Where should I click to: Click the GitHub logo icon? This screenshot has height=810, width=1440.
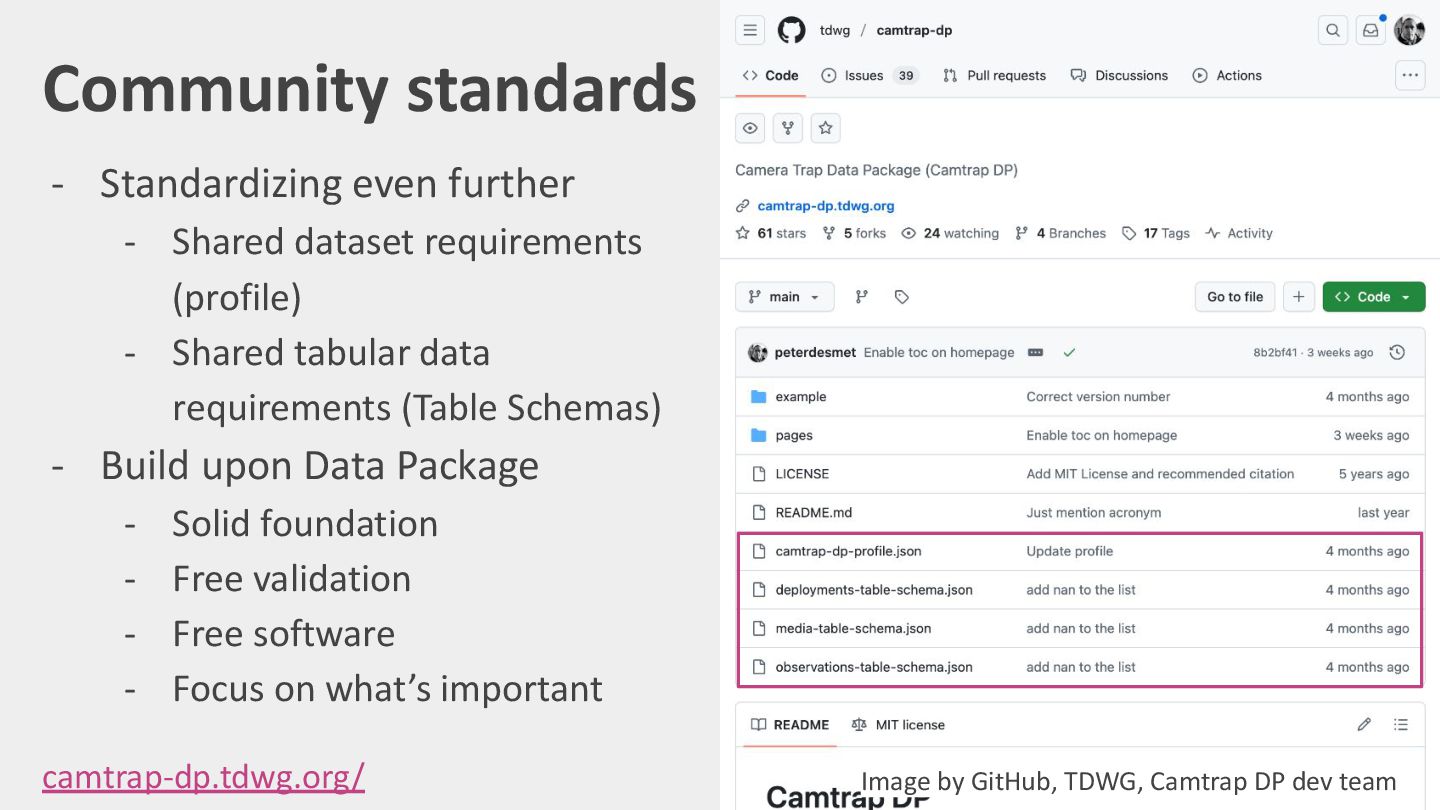coord(791,30)
